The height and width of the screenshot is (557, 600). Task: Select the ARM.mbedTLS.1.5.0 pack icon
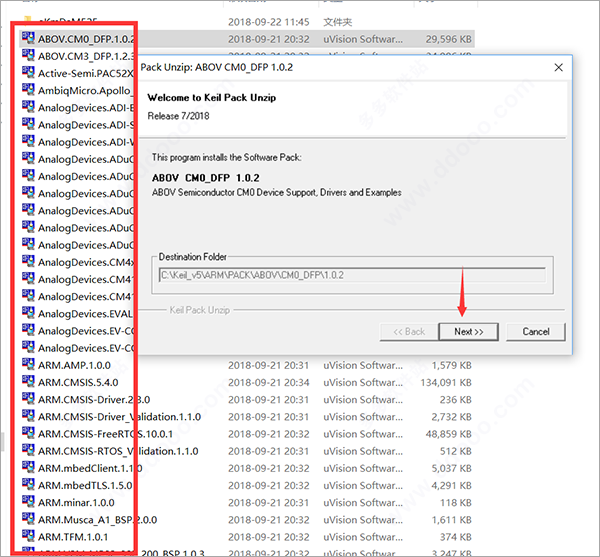click(28, 485)
